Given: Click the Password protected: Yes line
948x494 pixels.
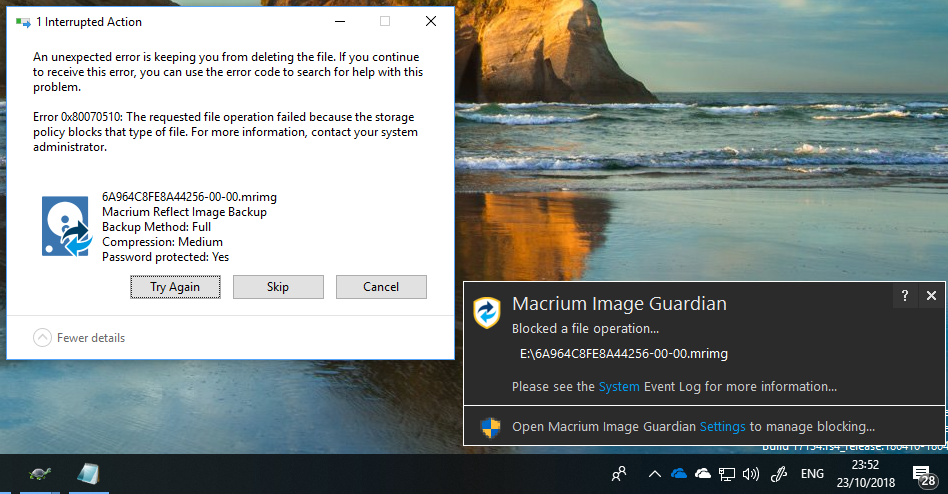Looking at the screenshot, I should pos(166,257).
